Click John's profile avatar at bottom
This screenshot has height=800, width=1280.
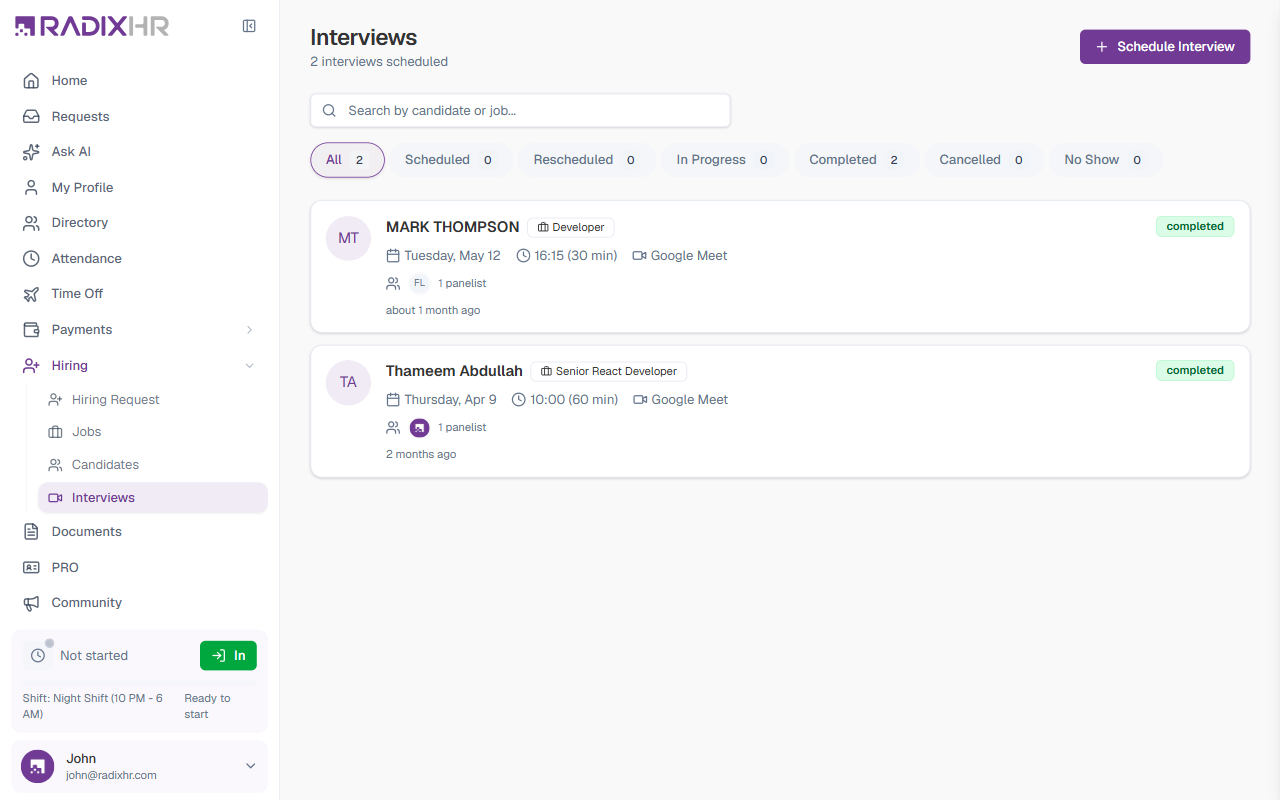click(x=37, y=766)
